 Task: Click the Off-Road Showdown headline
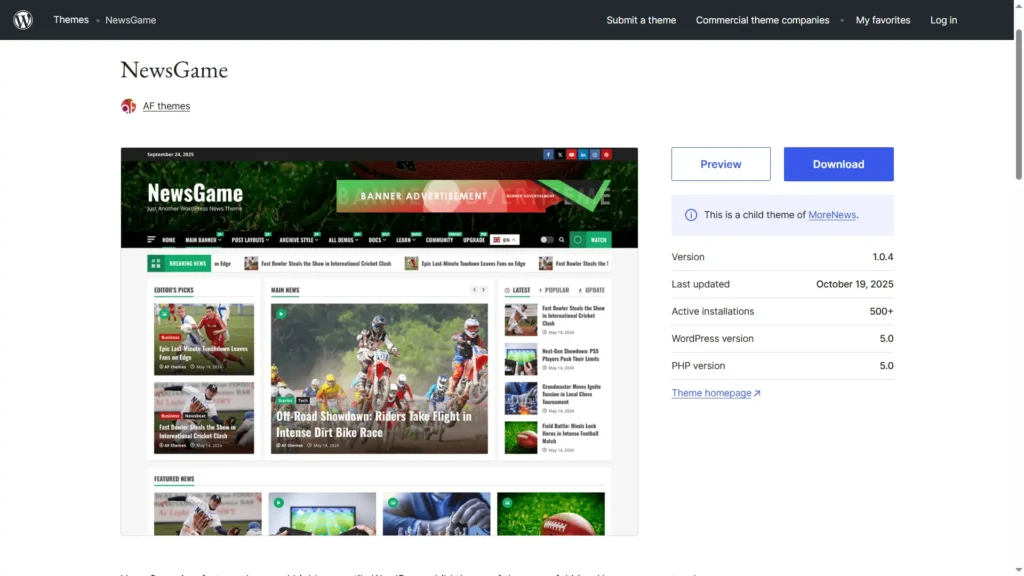(374, 424)
